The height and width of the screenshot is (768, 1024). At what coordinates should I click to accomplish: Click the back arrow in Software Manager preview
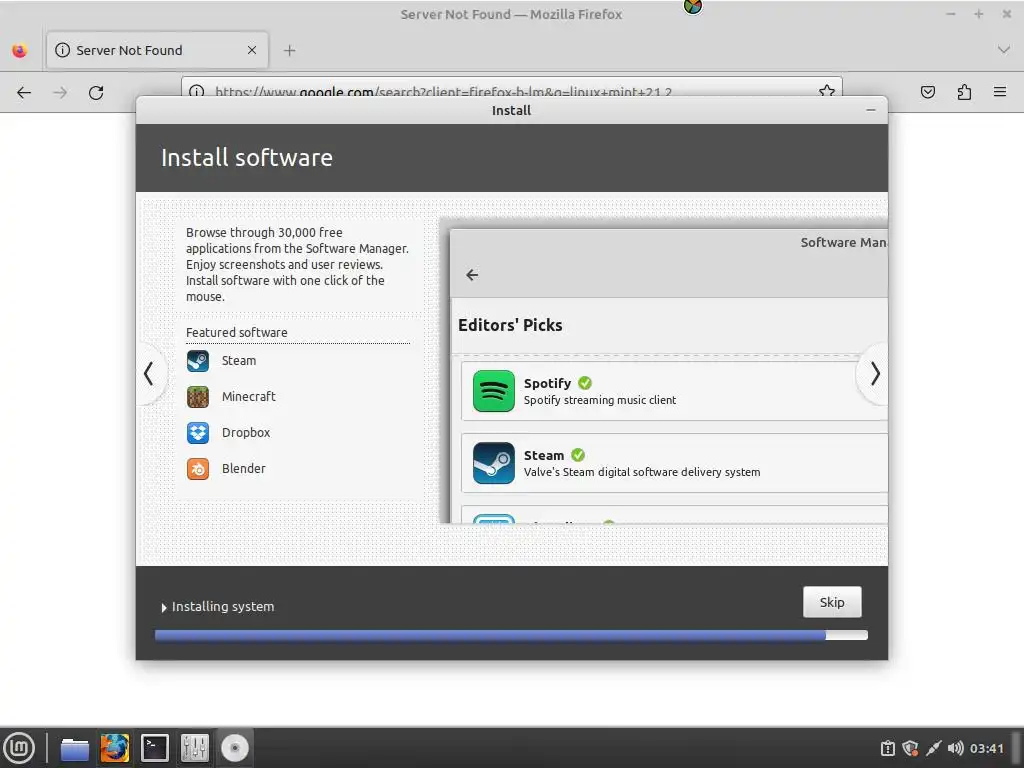472,275
